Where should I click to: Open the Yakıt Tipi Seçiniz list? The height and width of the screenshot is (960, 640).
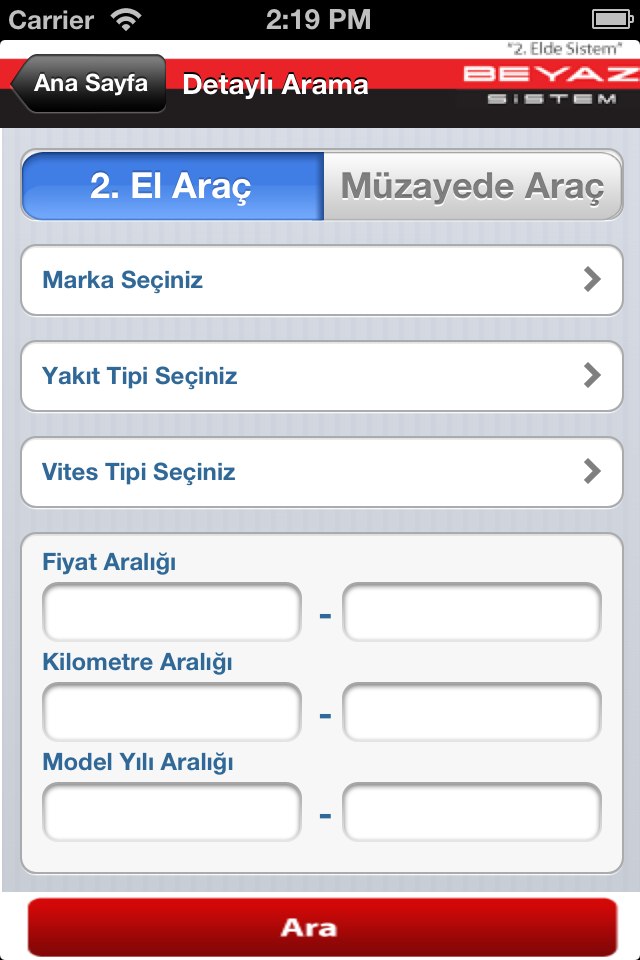point(322,377)
